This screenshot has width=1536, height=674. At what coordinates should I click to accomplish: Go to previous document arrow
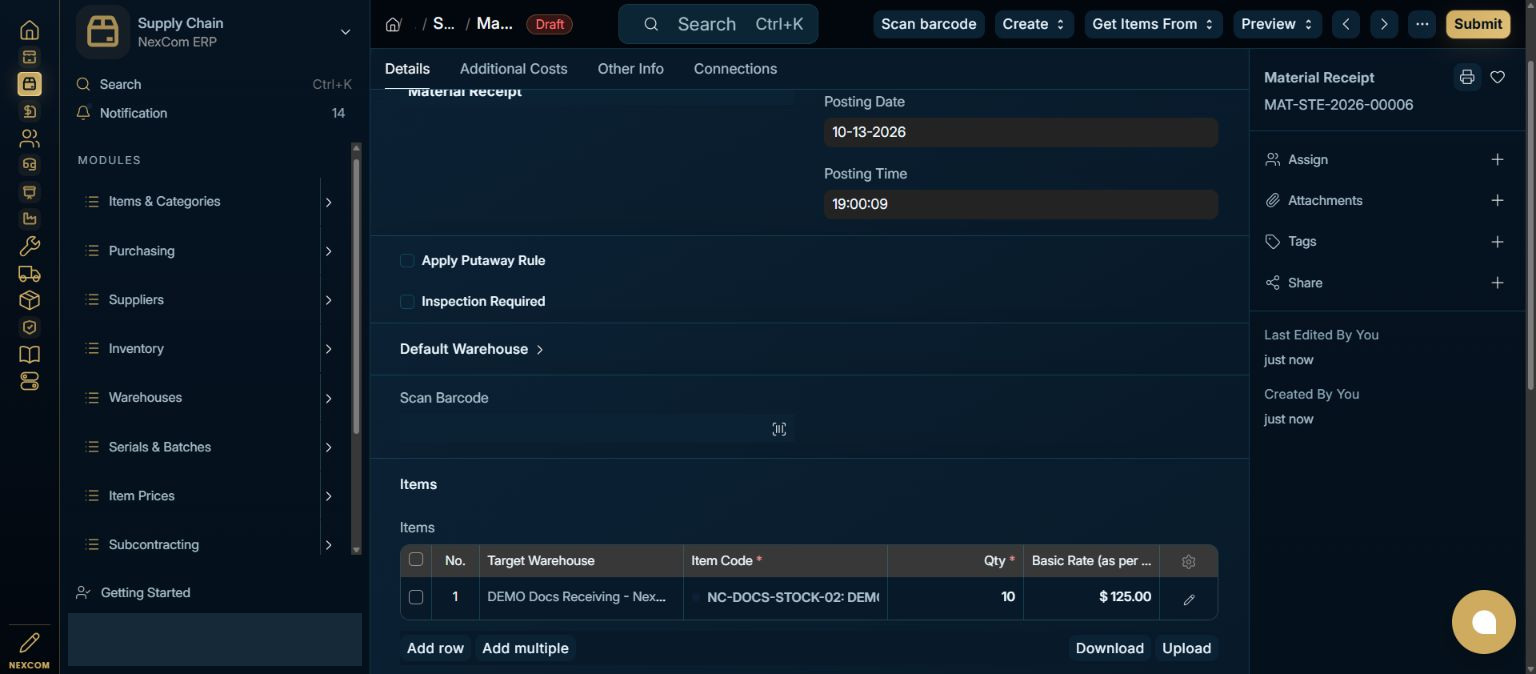[1346, 24]
